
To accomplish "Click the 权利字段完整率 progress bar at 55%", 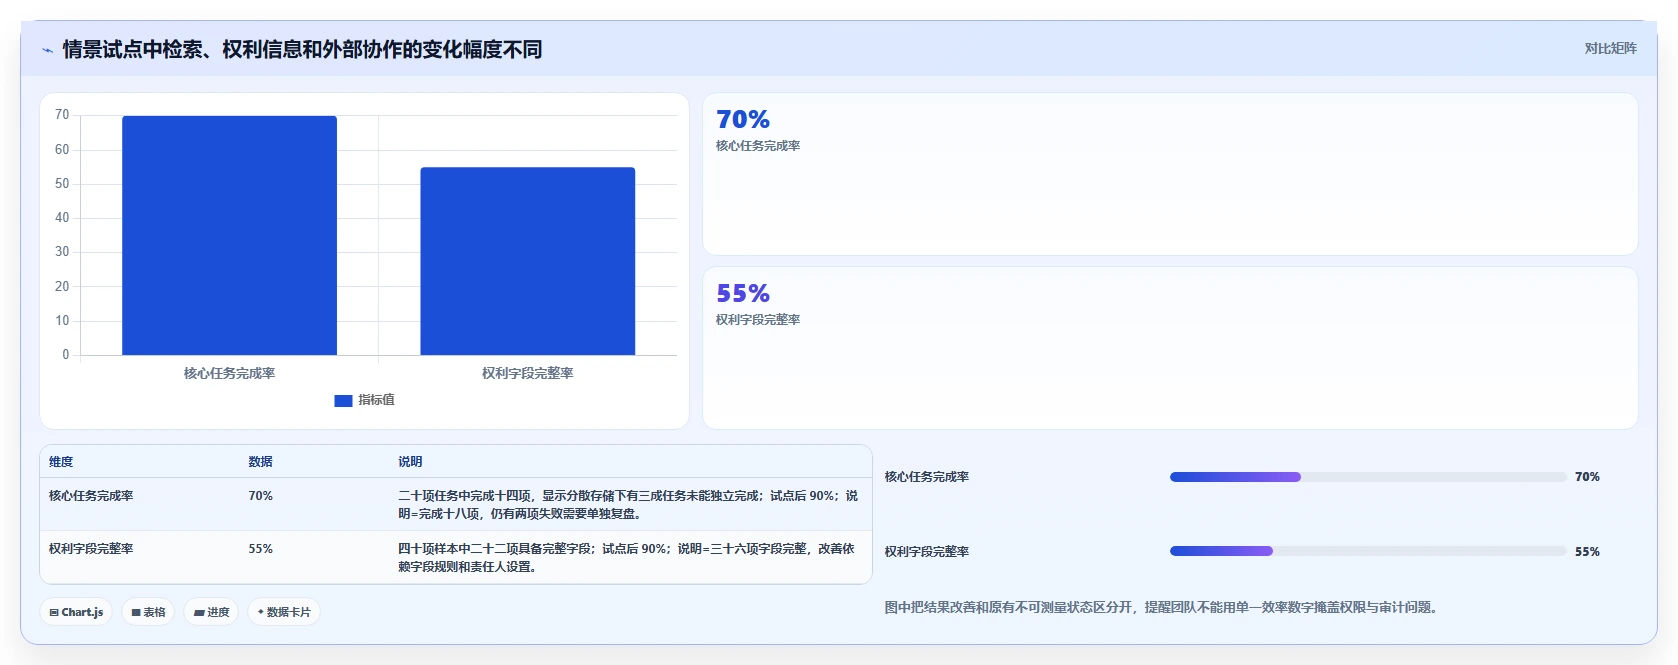I will pos(1368,551).
